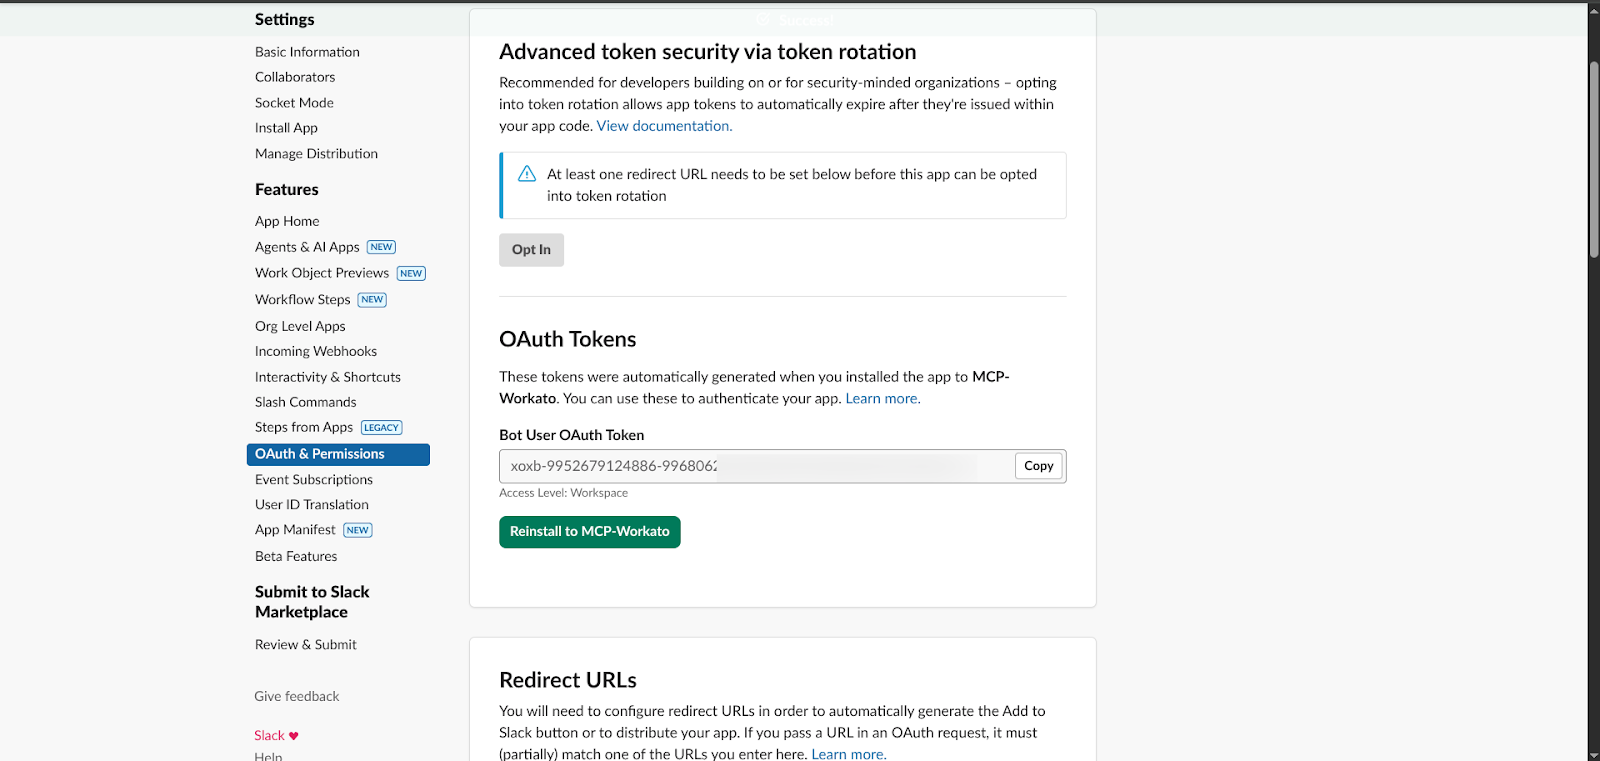Viewport: 1600px width, 761px height.
Task: Click Learn more link under Redirect URLs
Action: click(848, 754)
